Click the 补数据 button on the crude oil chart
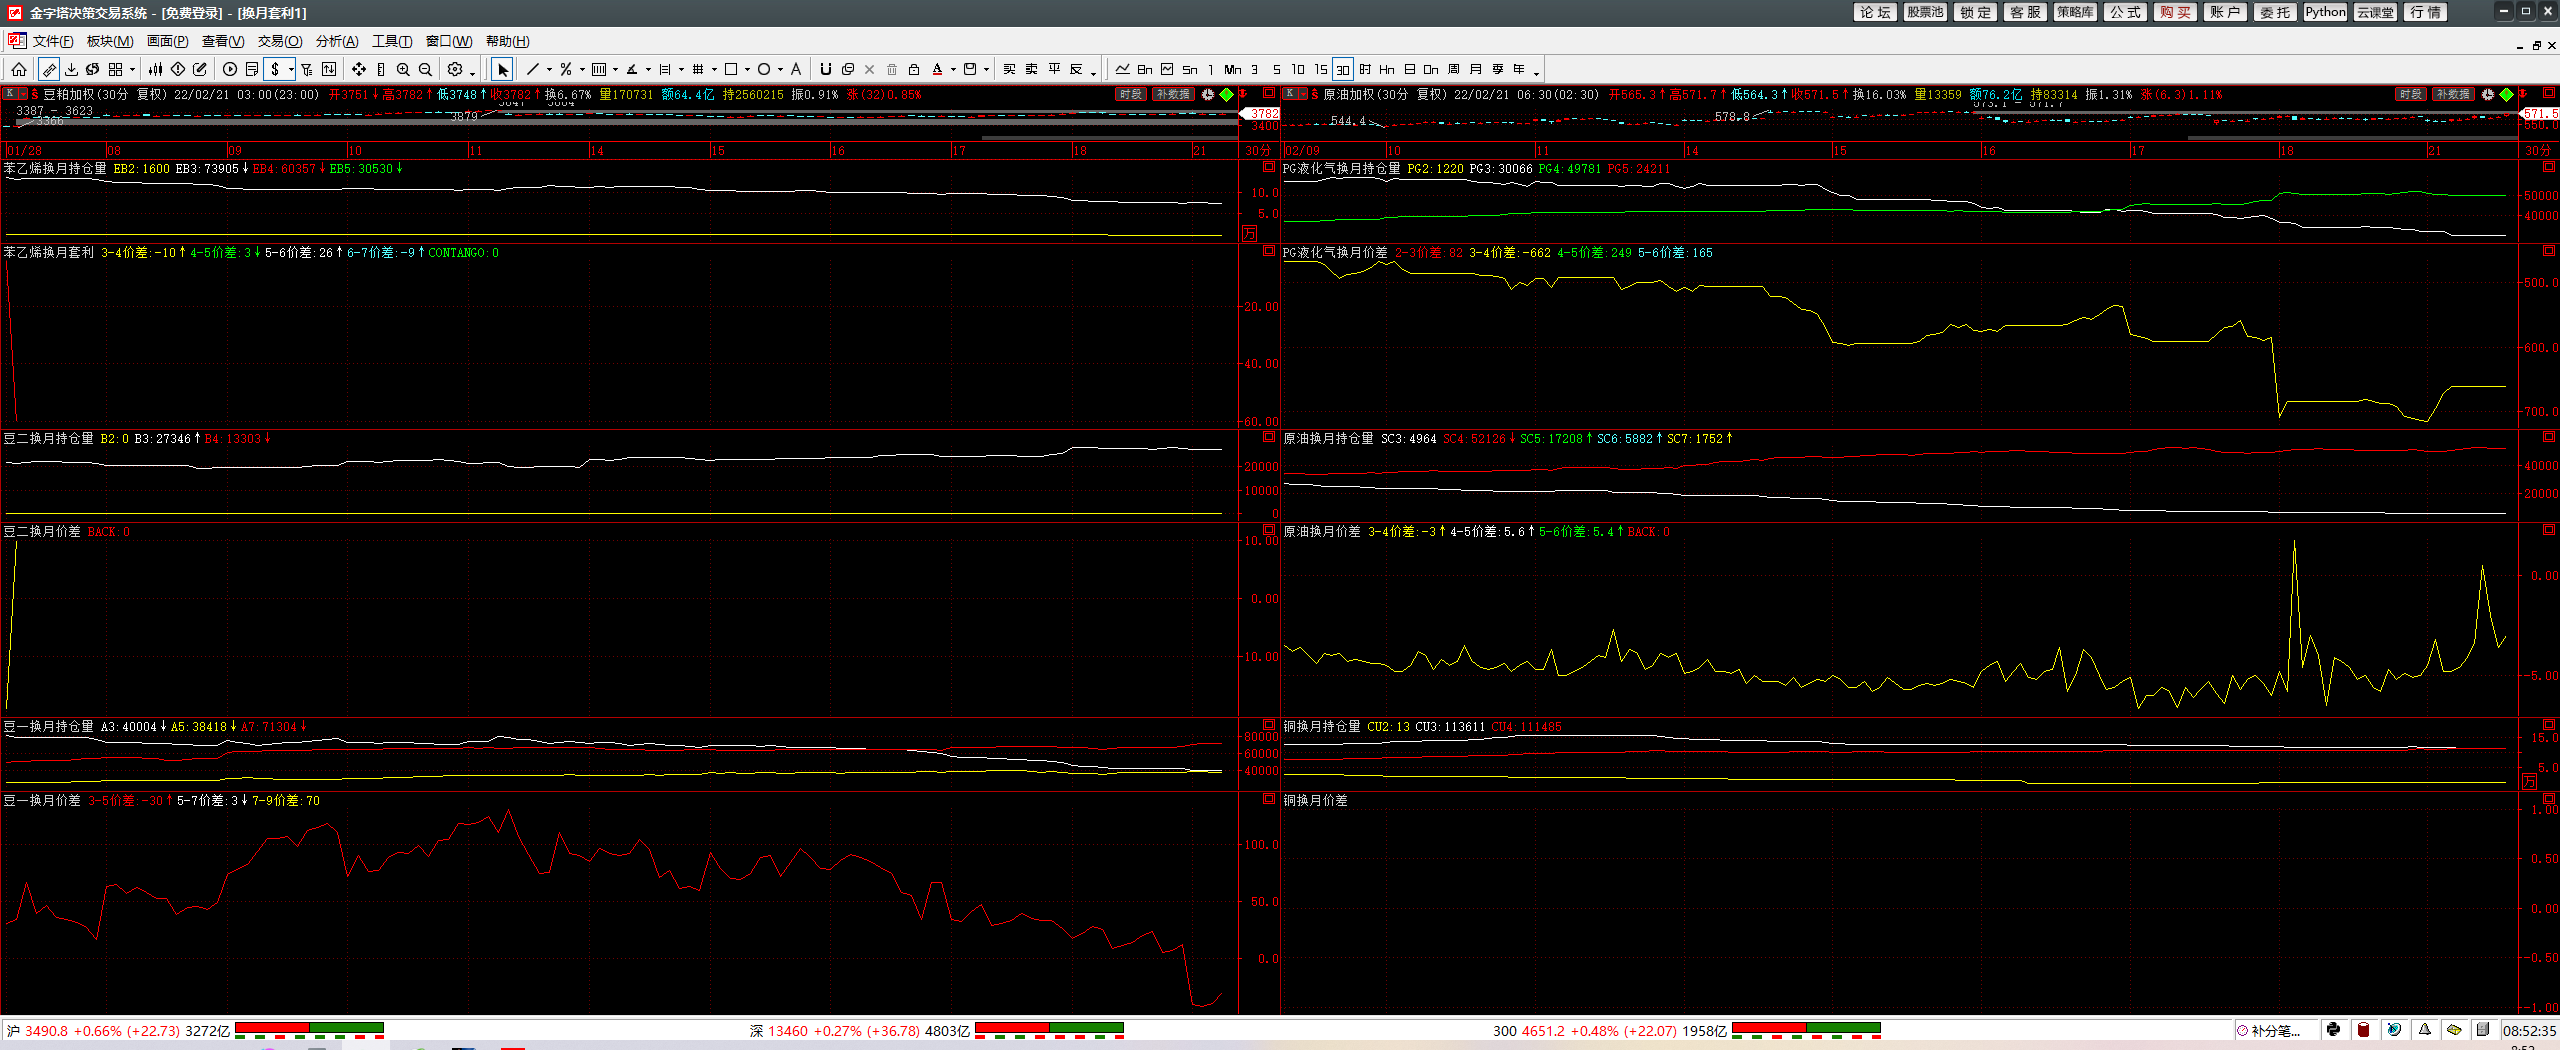The image size is (2560, 1050). [2453, 94]
